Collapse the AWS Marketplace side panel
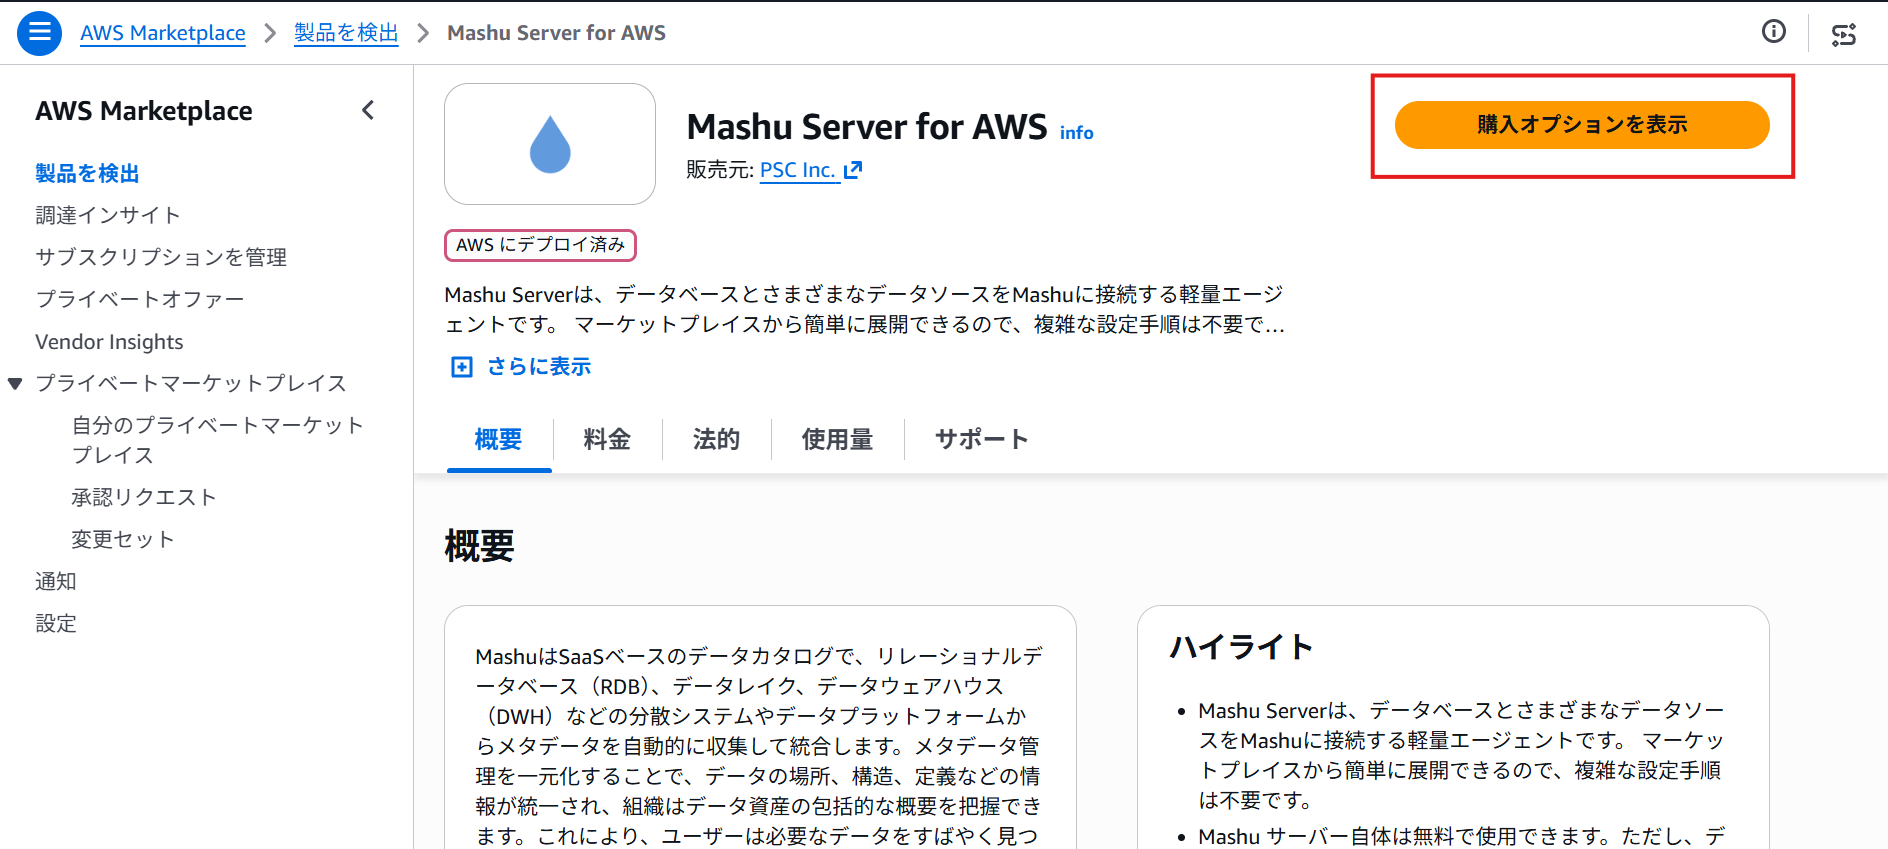1888x849 pixels. 368,110
